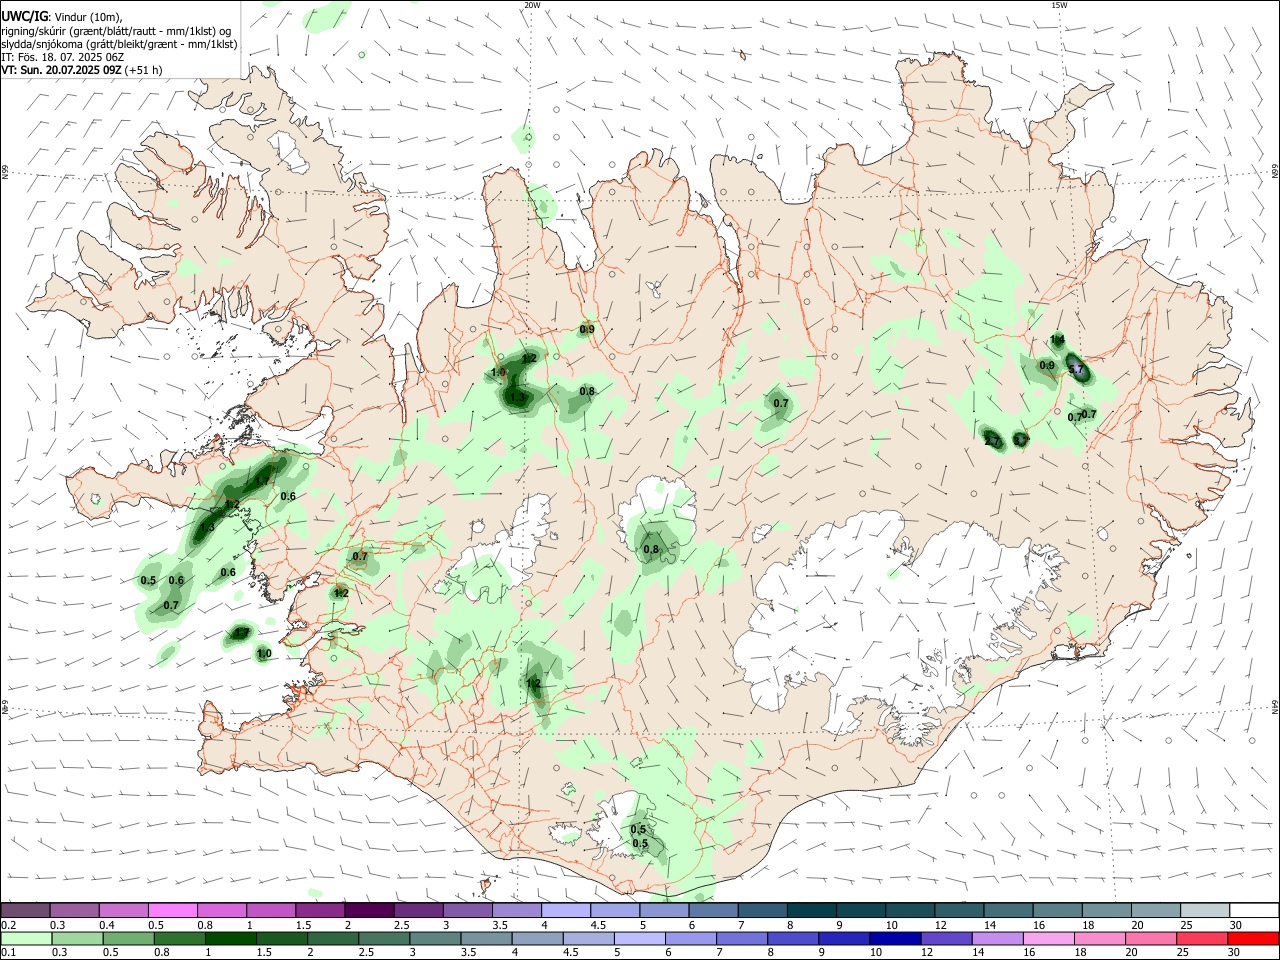Click the 0.8 value on the central glacier
Image resolution: width=1280 pixels, height=960 pixels.
click(651, 549)
